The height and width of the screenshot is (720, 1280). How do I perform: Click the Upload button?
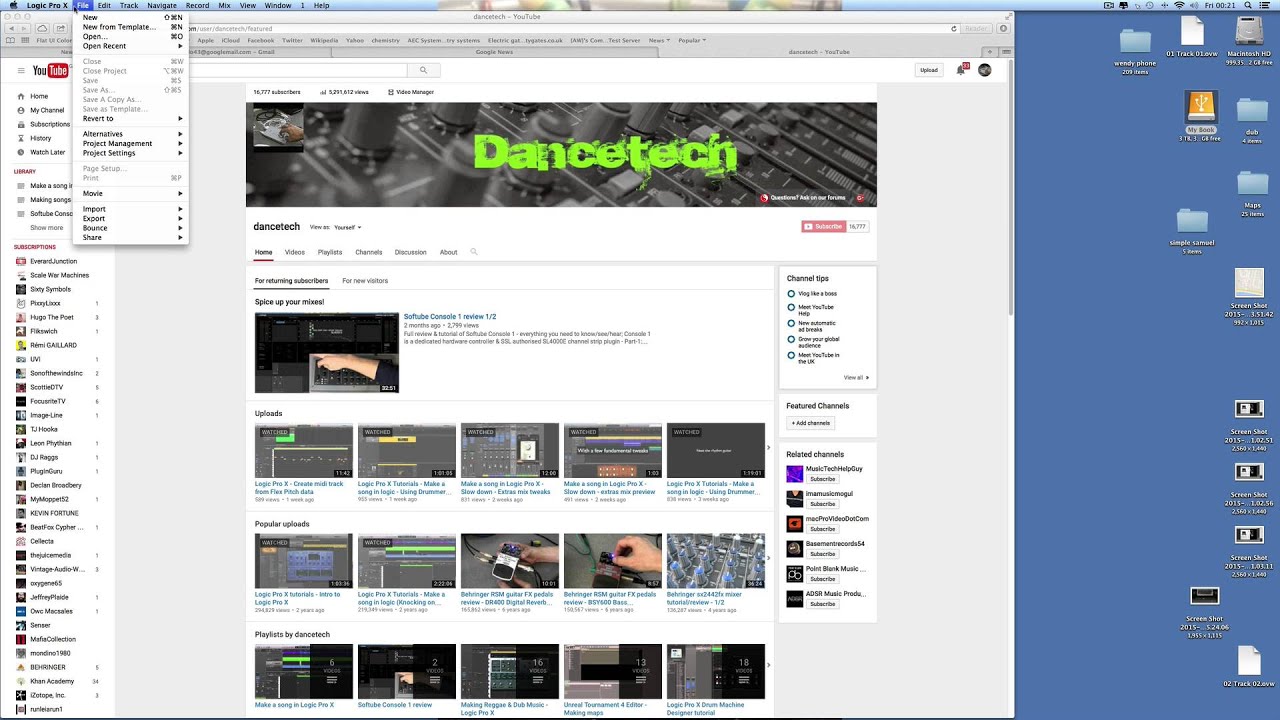point(929,70)
